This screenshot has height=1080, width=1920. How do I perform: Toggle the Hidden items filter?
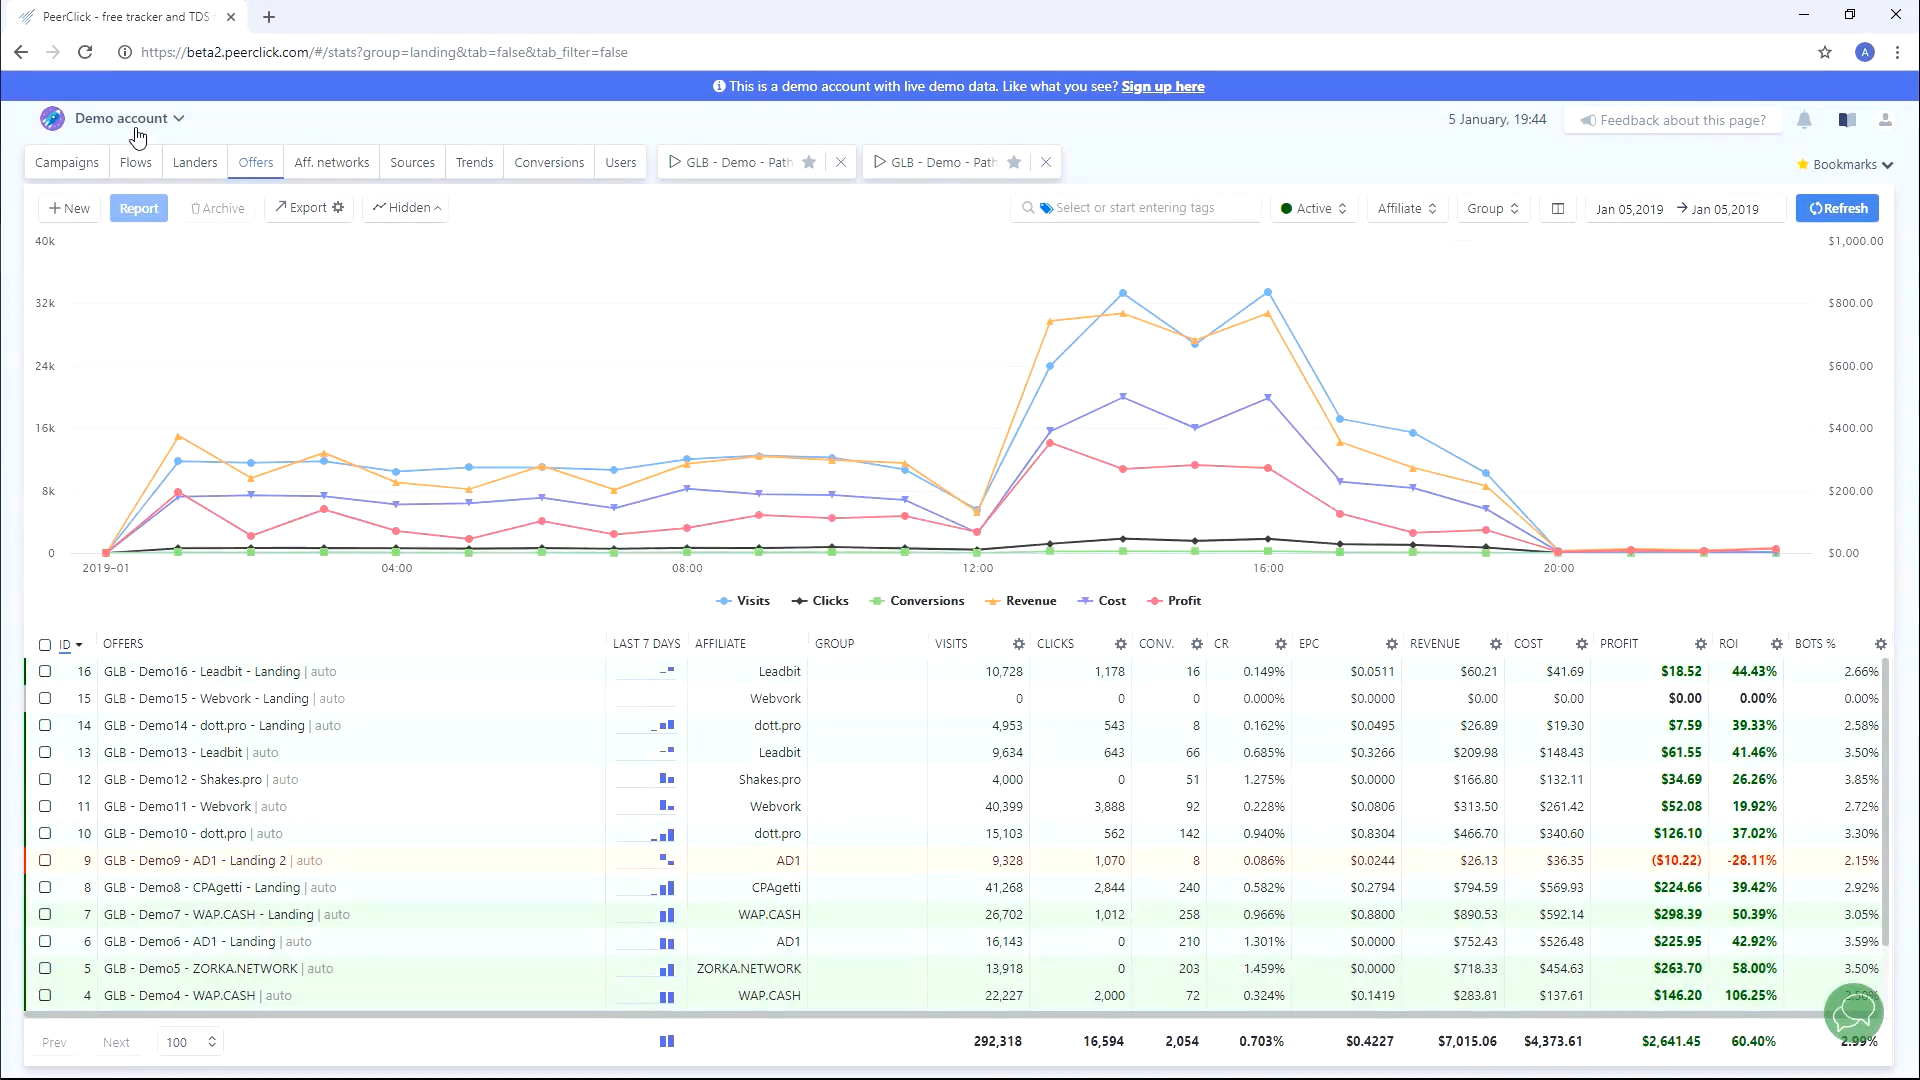click(x=407, y=207)
